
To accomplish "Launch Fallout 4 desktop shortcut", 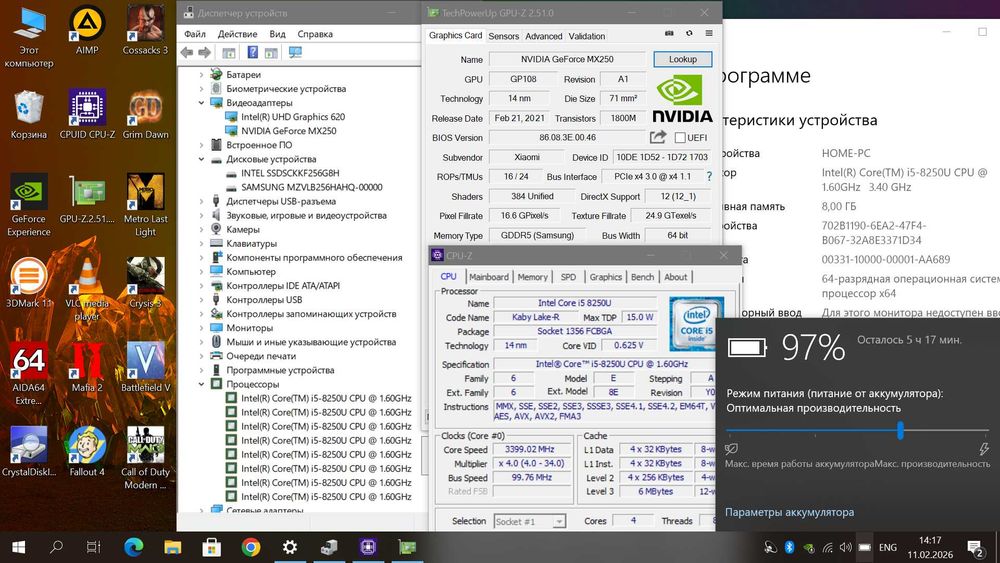I will tap(87, 451).
